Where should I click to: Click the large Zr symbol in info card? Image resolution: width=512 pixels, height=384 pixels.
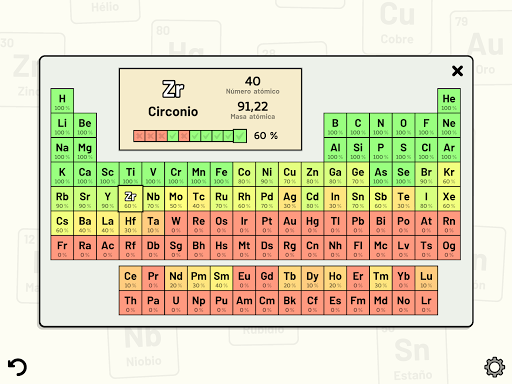coord(173,89)
